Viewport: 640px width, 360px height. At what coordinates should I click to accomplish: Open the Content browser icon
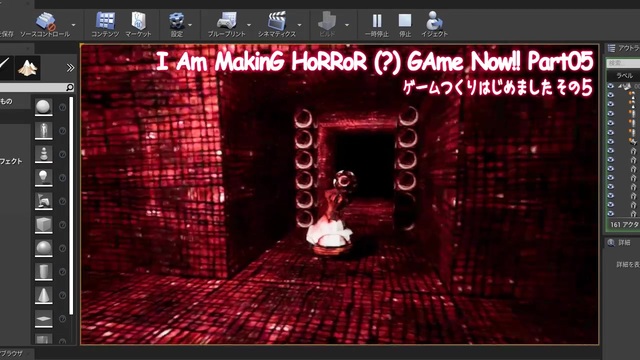point(105,24)
